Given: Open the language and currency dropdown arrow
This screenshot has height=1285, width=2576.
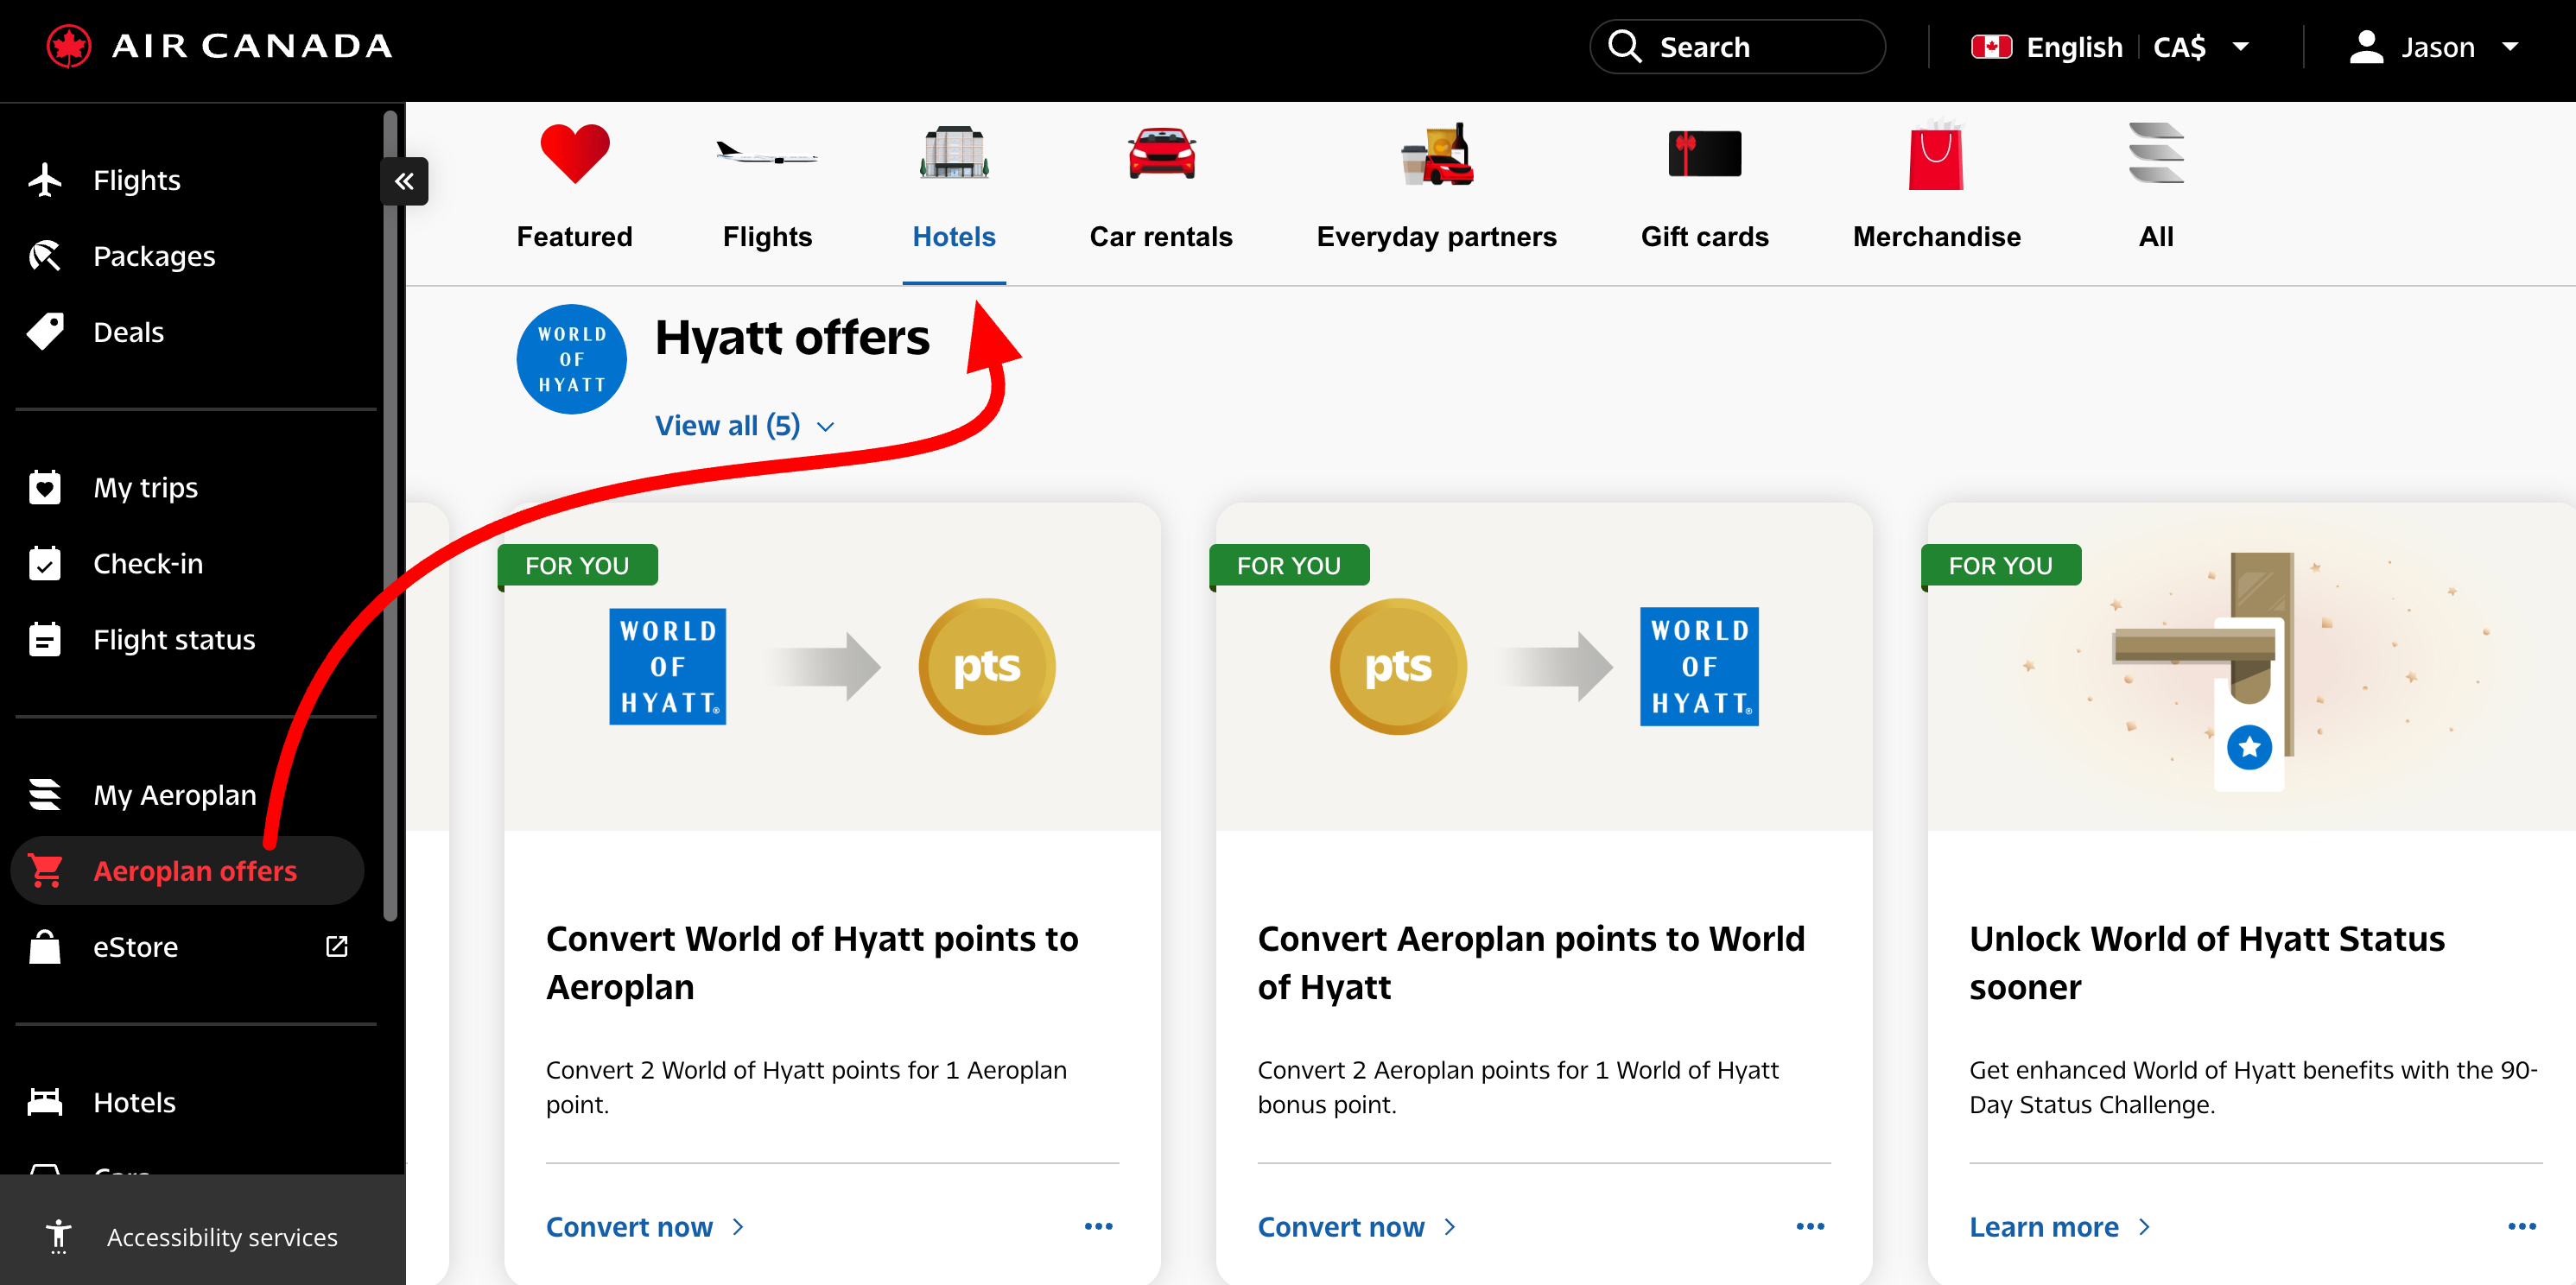Looking at the screenshot, I should [2241, 47].
